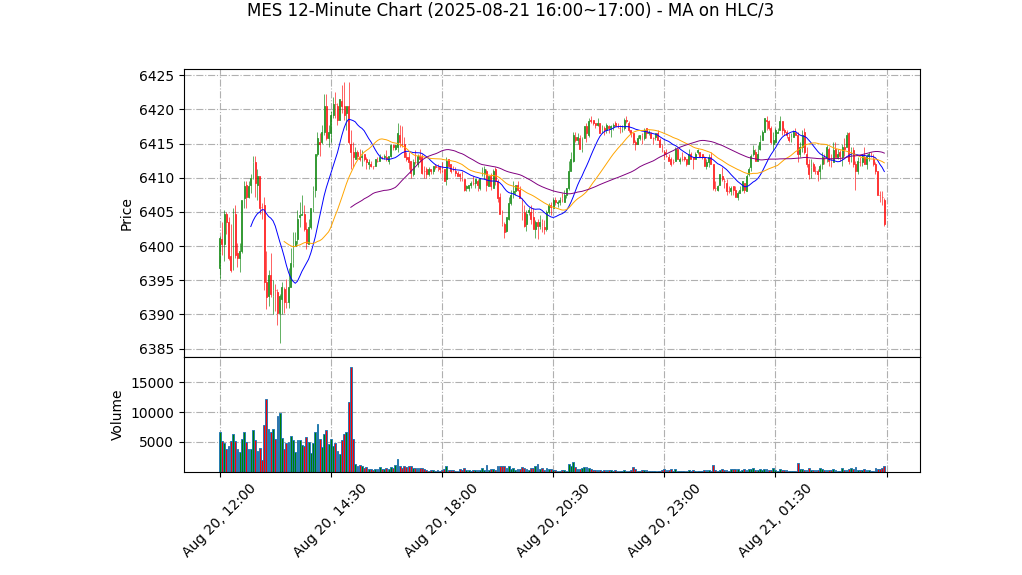Click the tallest volume bar near 14:30
Screen dimensions: 1022x575
[351, 420]
